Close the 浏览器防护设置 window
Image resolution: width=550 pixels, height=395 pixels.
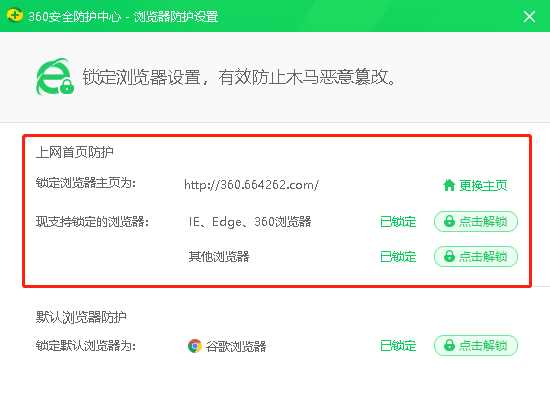[529, 16]
